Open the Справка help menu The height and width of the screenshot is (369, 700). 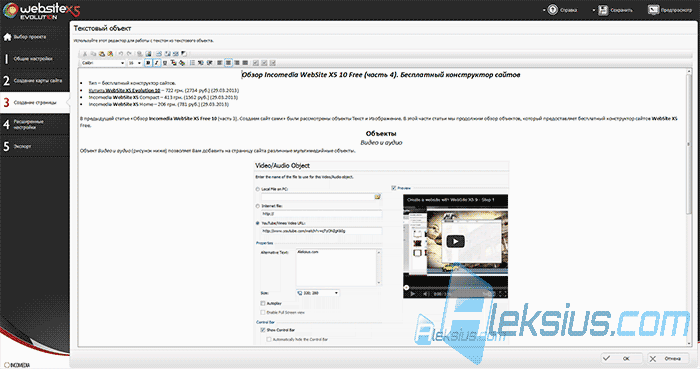click(560, 10)
